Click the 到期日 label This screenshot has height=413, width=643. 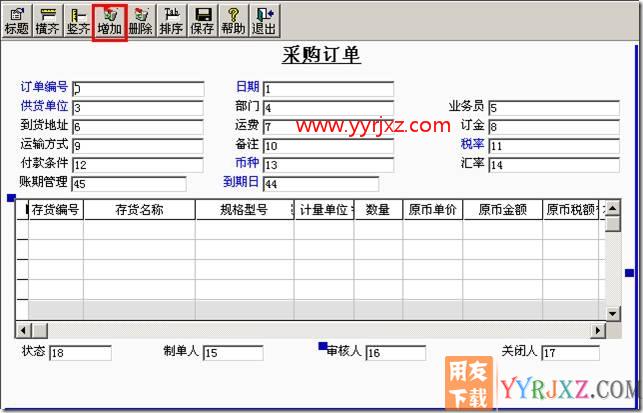click(241, 181)
